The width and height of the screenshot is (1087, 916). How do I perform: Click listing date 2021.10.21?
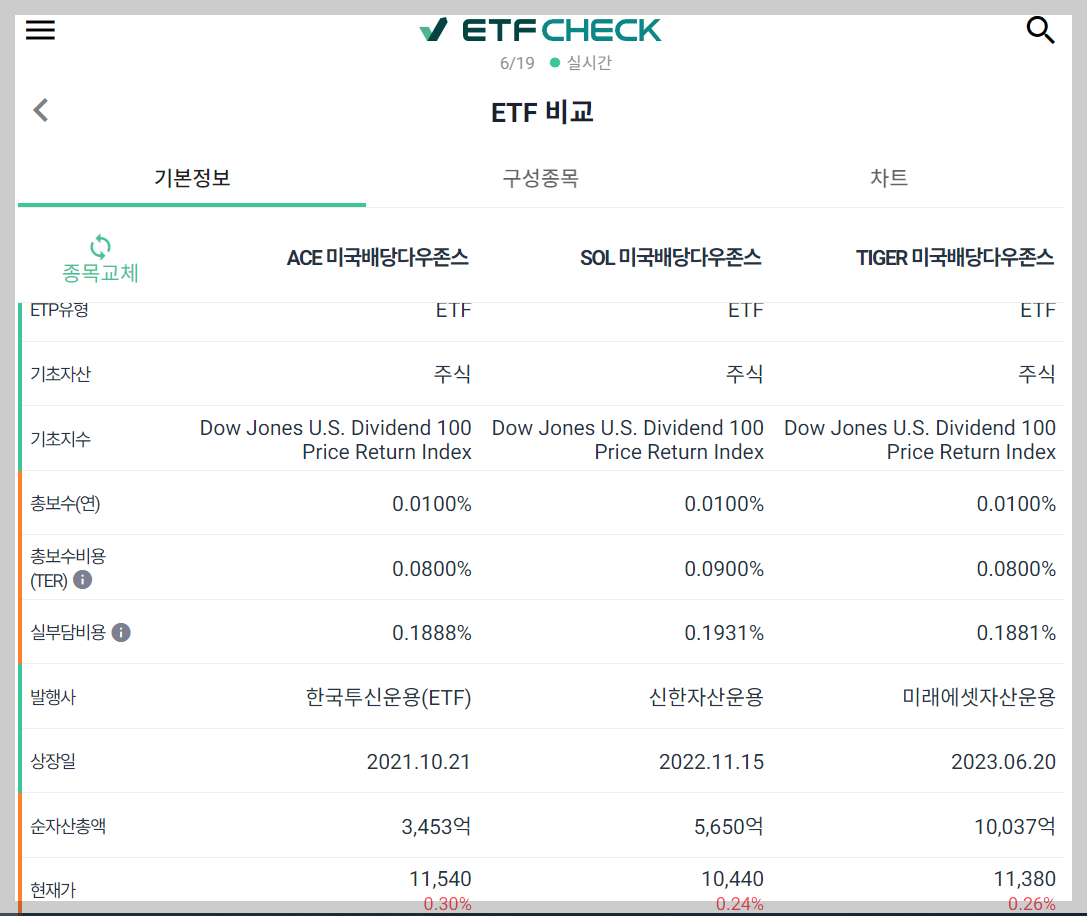pyautogui.click(x=419, y=762)
